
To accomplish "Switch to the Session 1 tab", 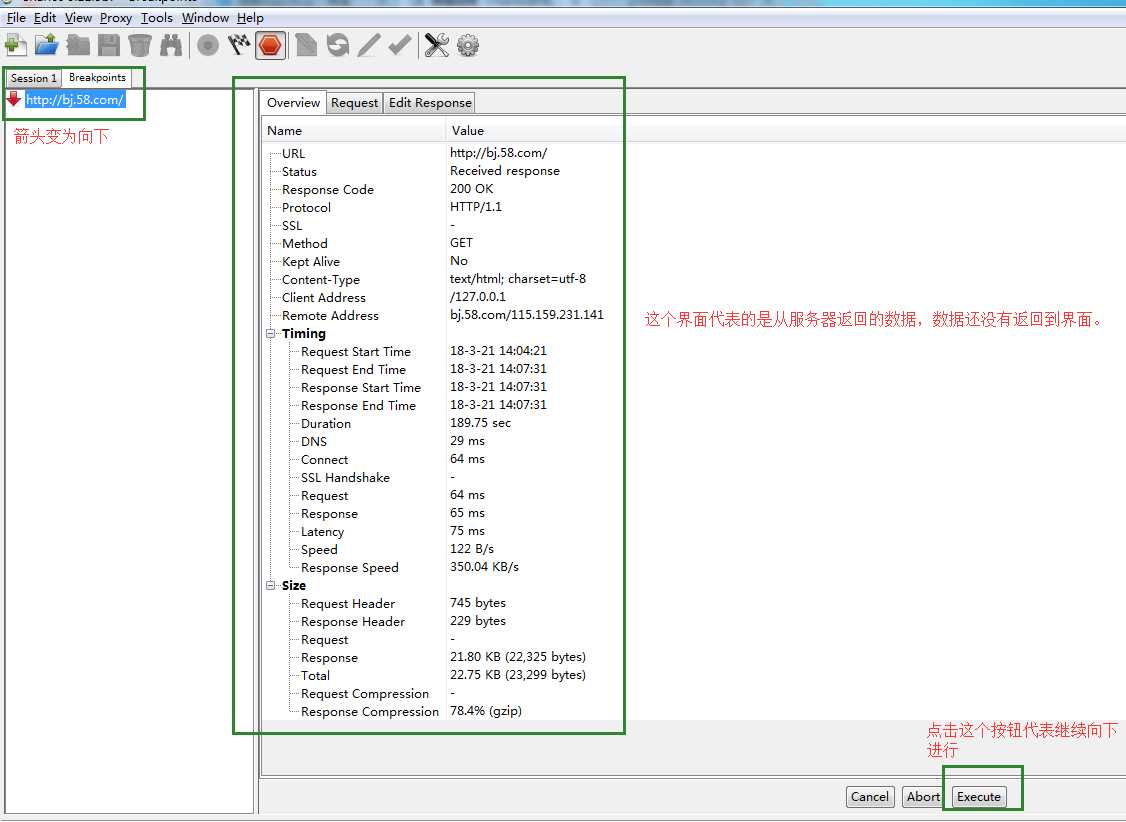I will (x=33, y=78).
